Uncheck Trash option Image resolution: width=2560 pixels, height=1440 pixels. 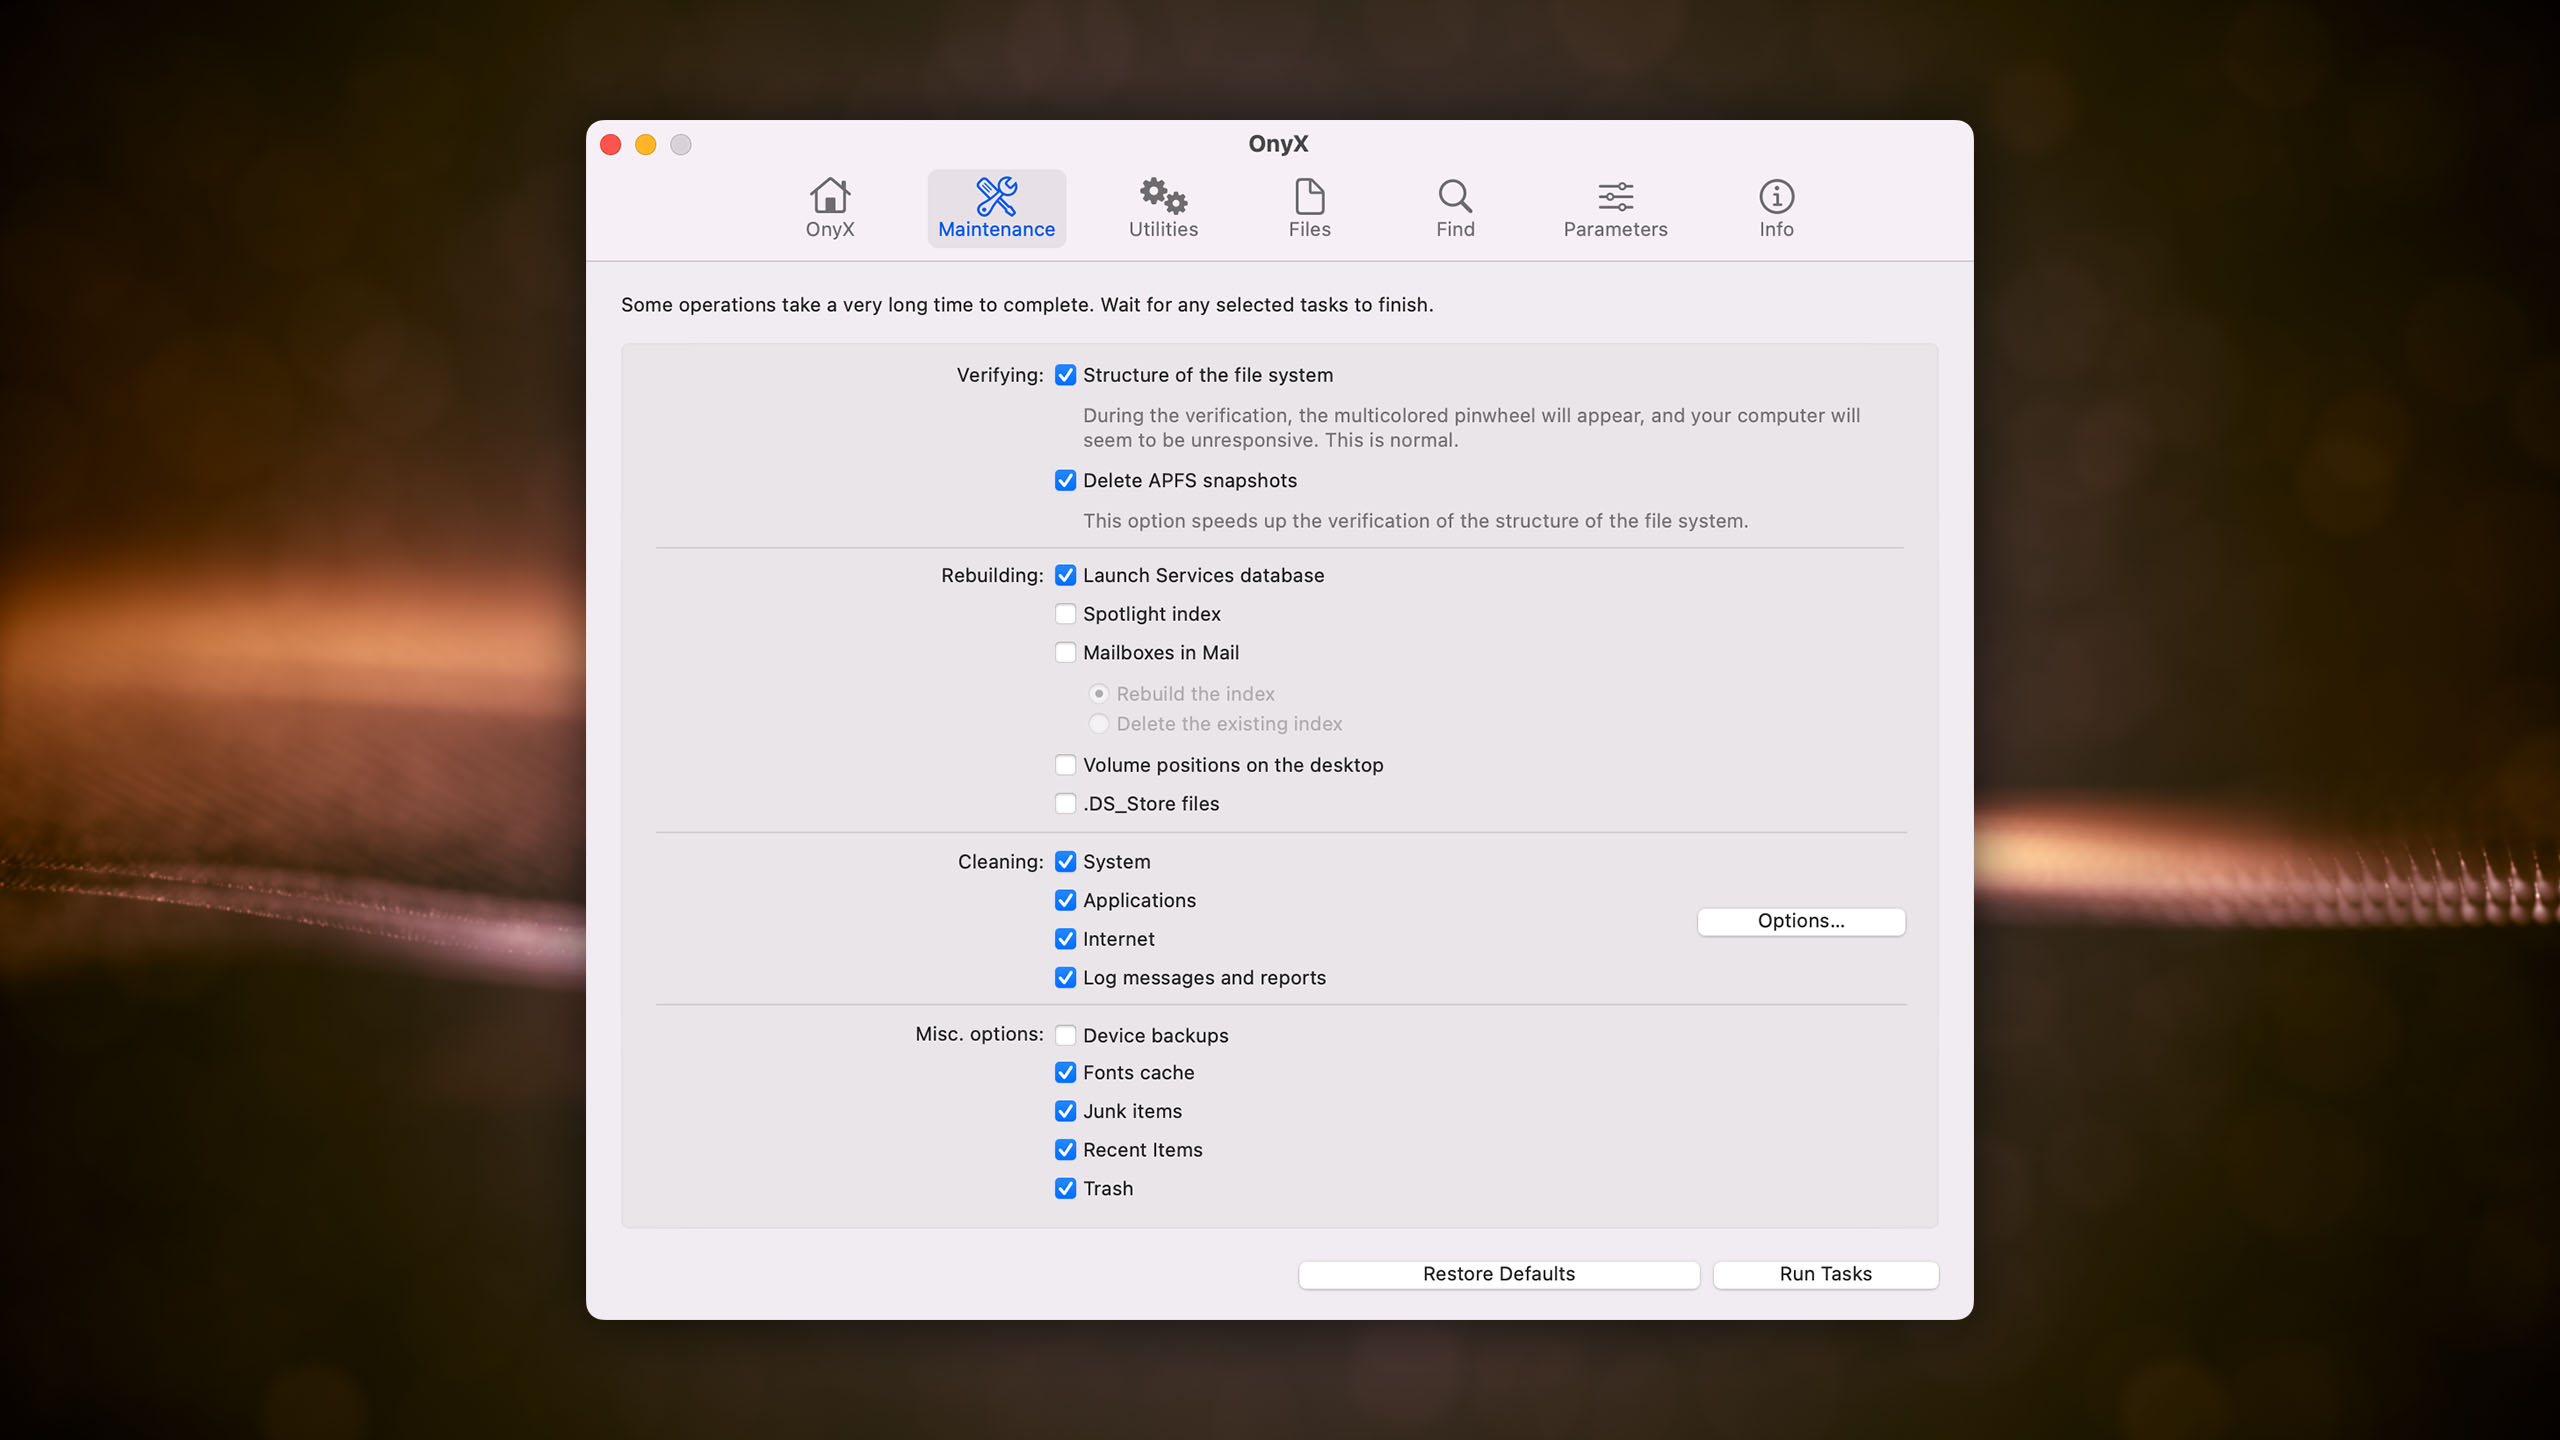(1065, 1189)
